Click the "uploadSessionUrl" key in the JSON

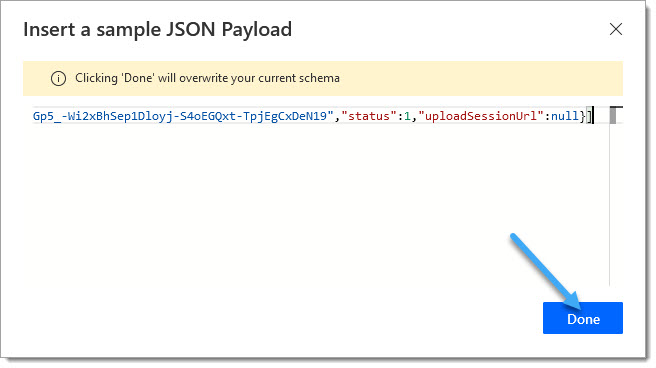click(481, 116)
